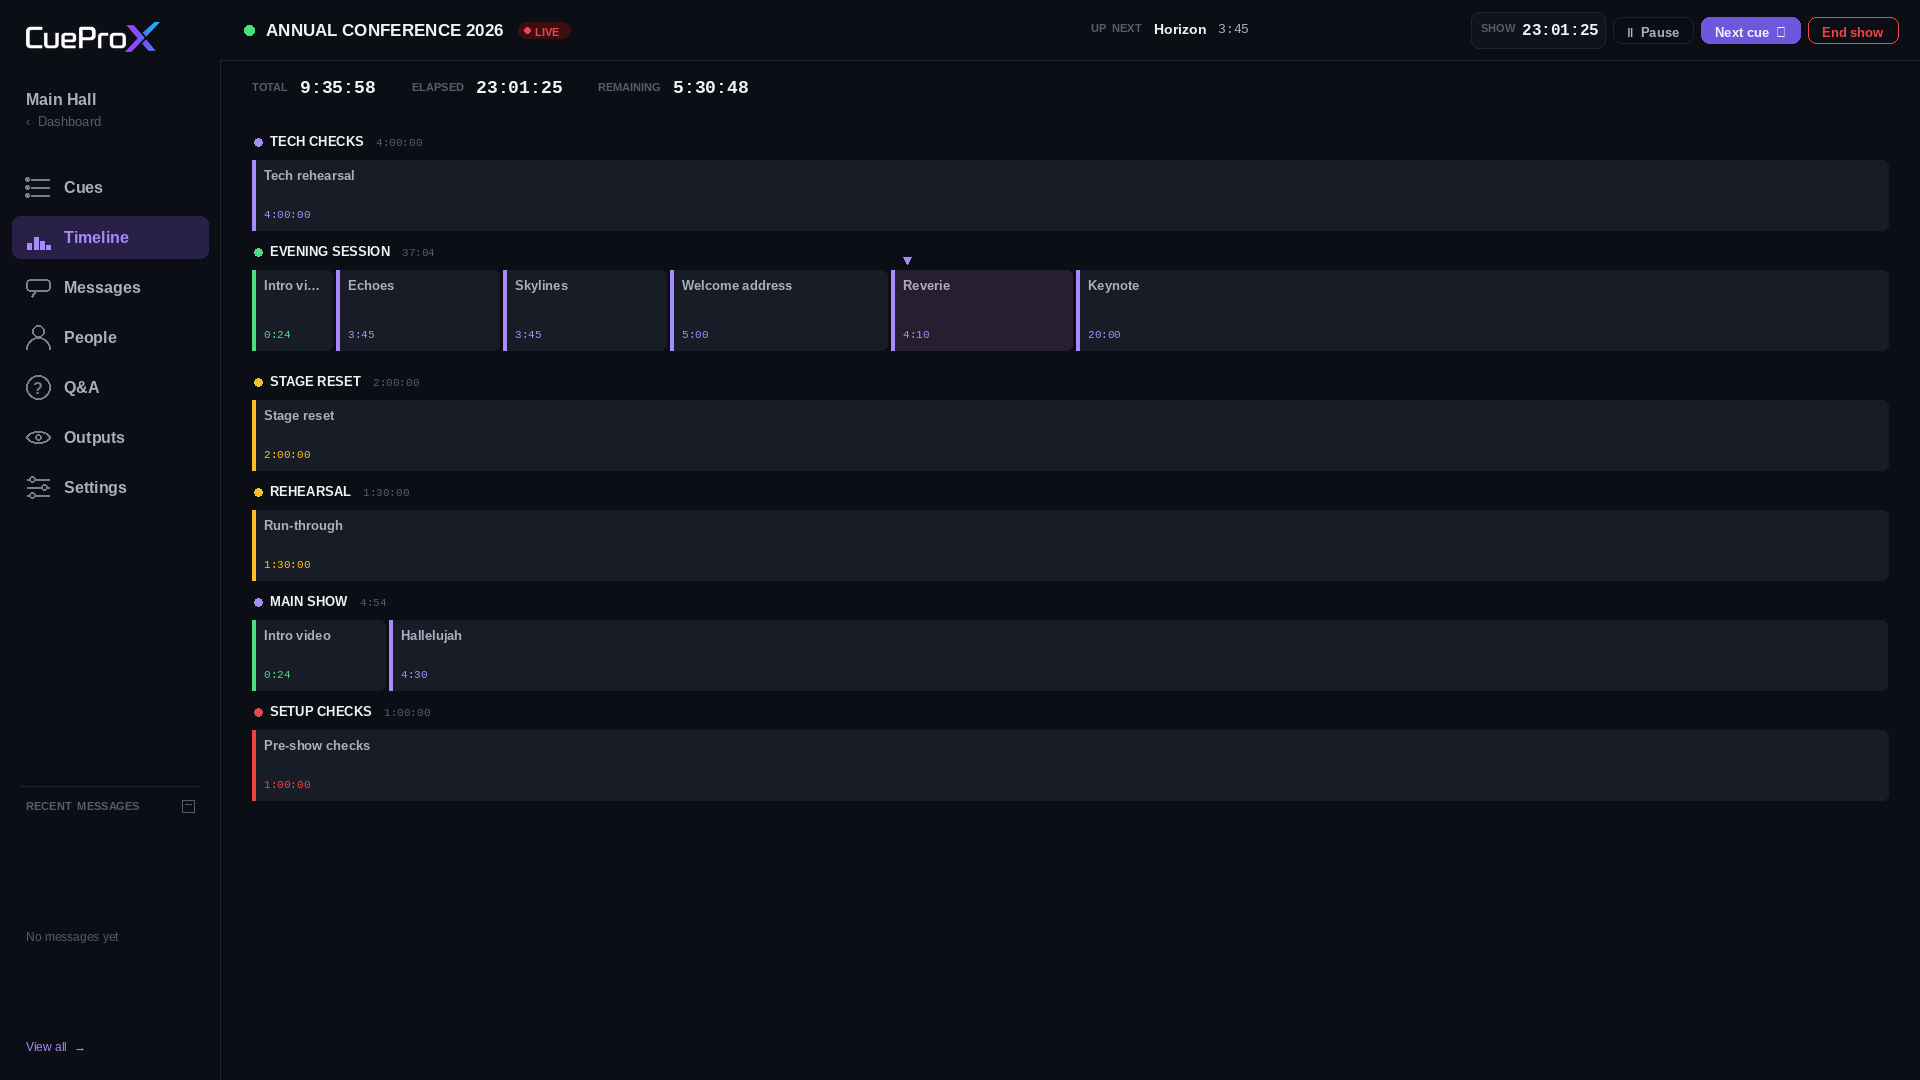
Task: Open the Outputs section label
Action: (x=94, y=438)
